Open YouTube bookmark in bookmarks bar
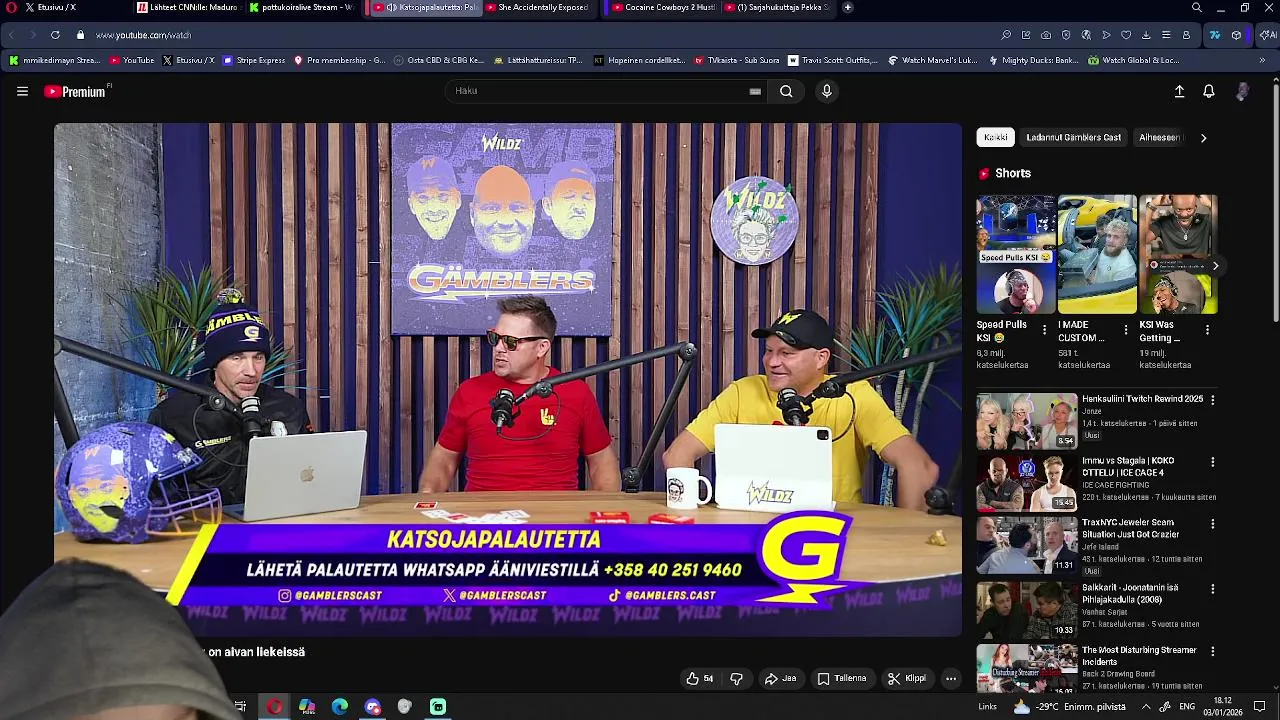The width and height of the screenshot is (1280, 720). coord(132,60)
